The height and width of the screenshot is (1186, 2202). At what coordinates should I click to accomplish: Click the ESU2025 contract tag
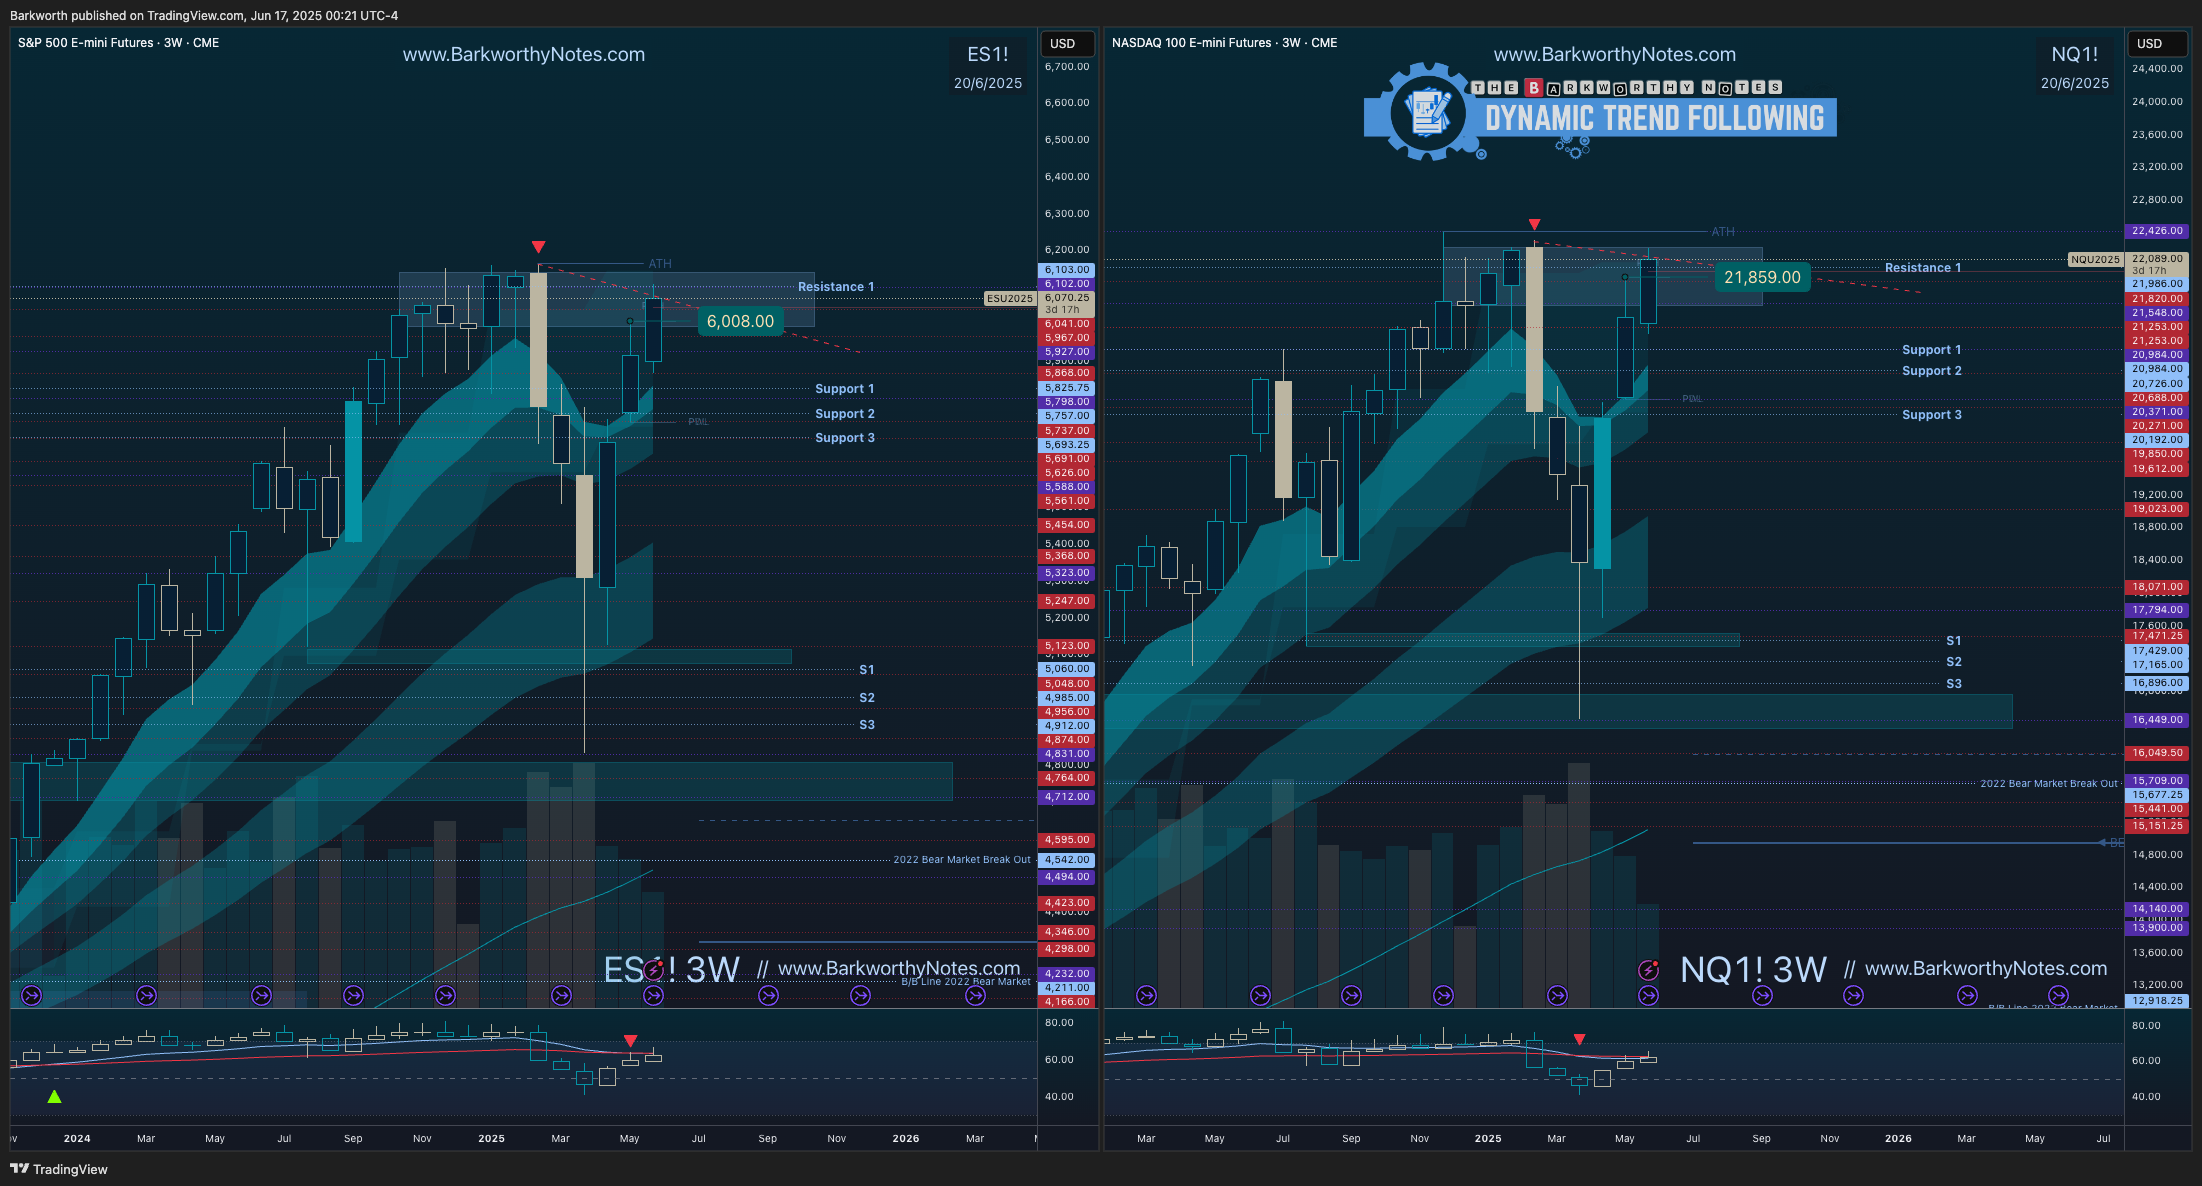coord(1010,298)
